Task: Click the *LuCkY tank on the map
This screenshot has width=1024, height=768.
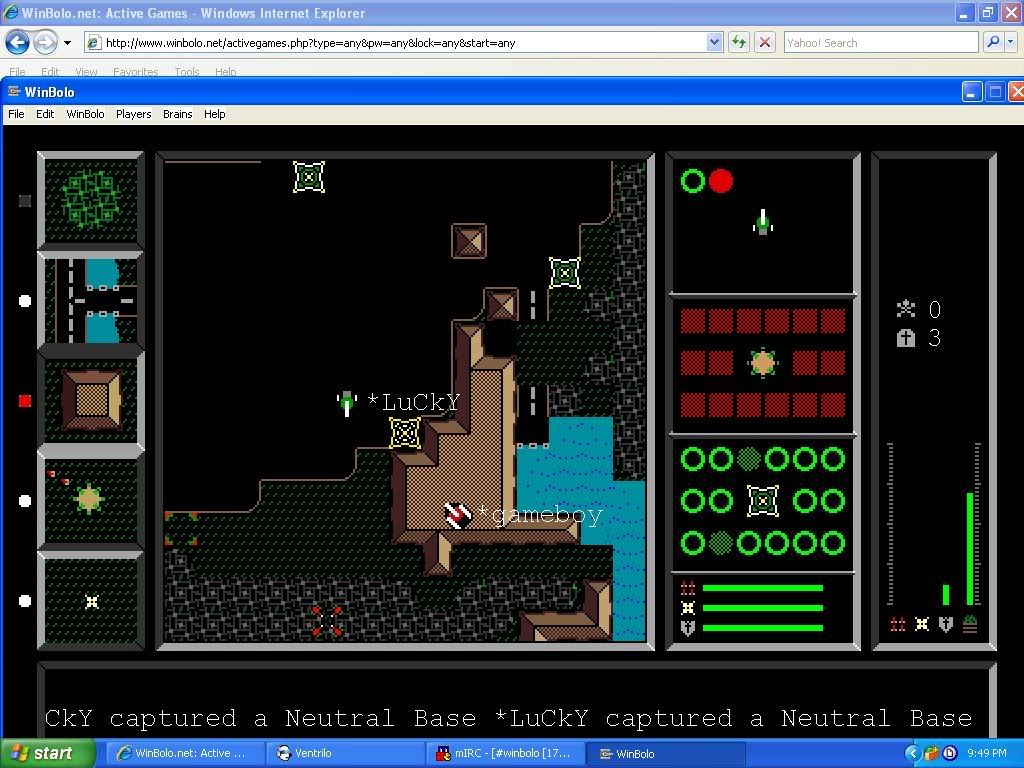Action: (347, 403)
